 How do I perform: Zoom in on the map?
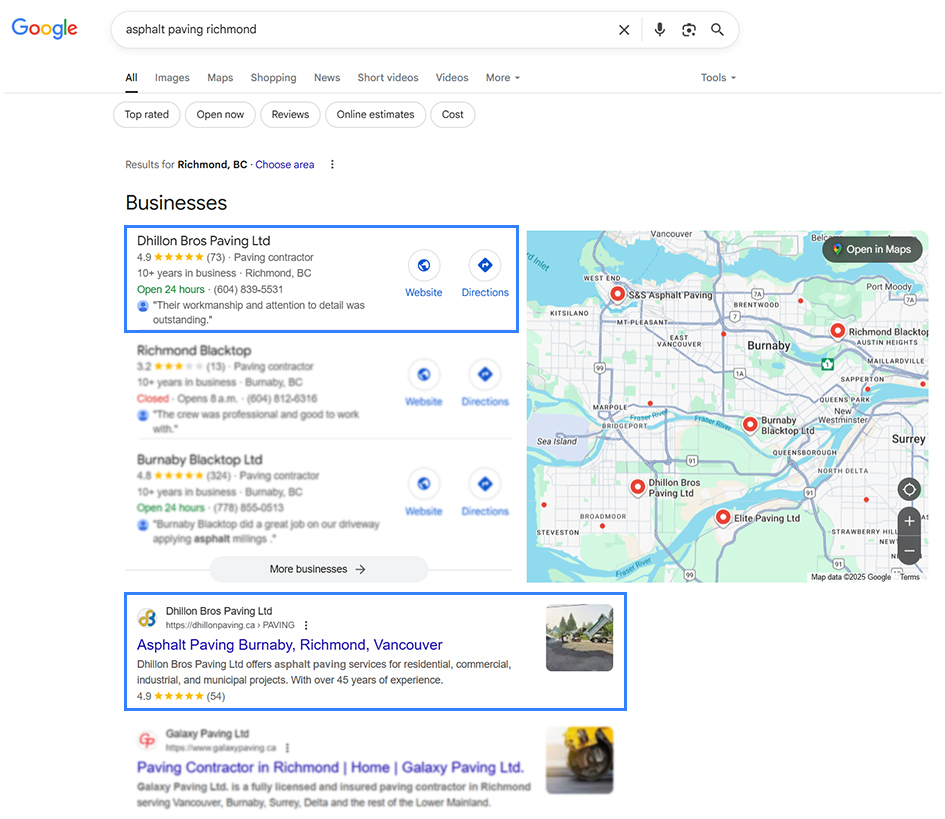point(909,521)
